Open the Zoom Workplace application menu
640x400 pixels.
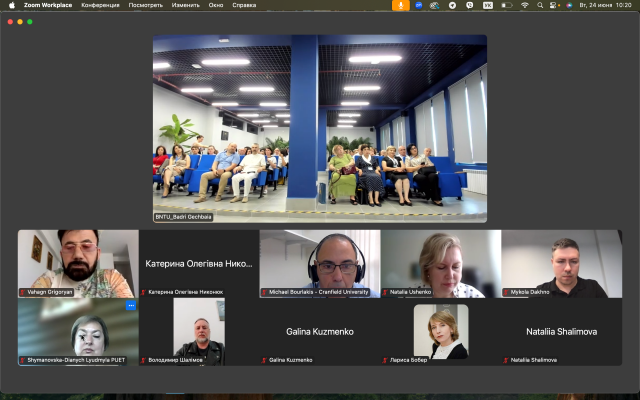click(47, 5)
